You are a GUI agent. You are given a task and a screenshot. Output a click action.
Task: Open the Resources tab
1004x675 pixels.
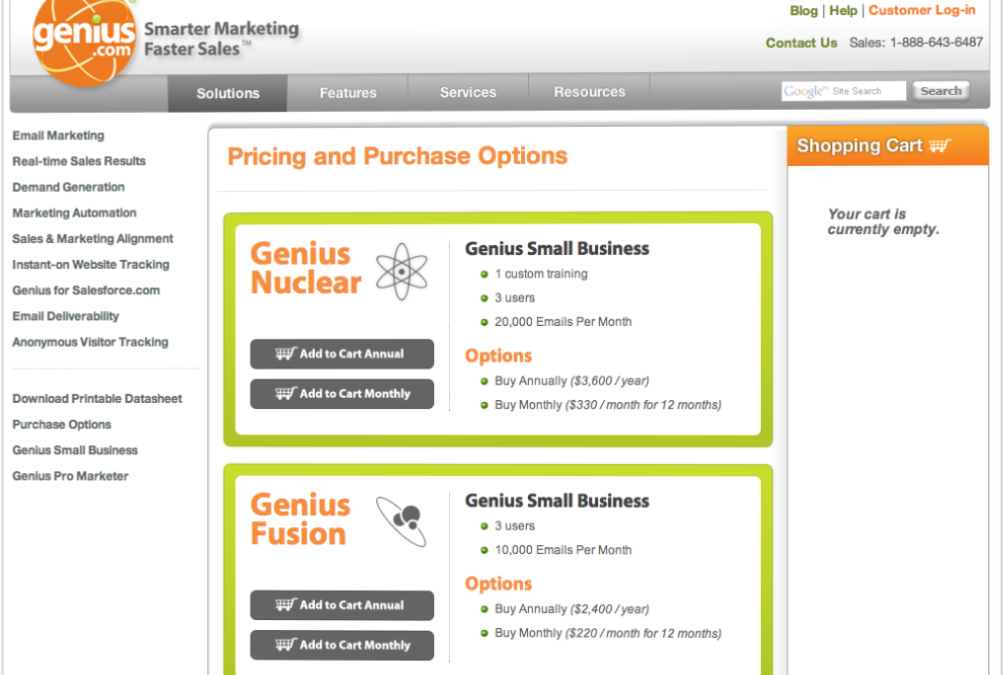(x=589, y=92)
